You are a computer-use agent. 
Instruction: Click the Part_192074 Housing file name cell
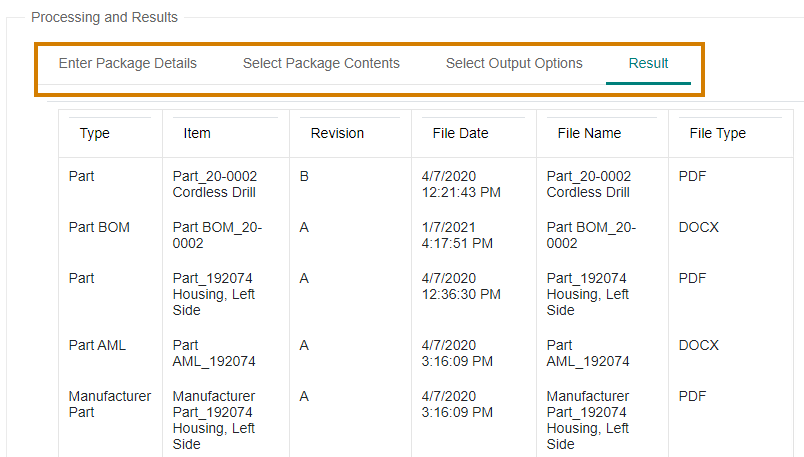tap(588, 294)
